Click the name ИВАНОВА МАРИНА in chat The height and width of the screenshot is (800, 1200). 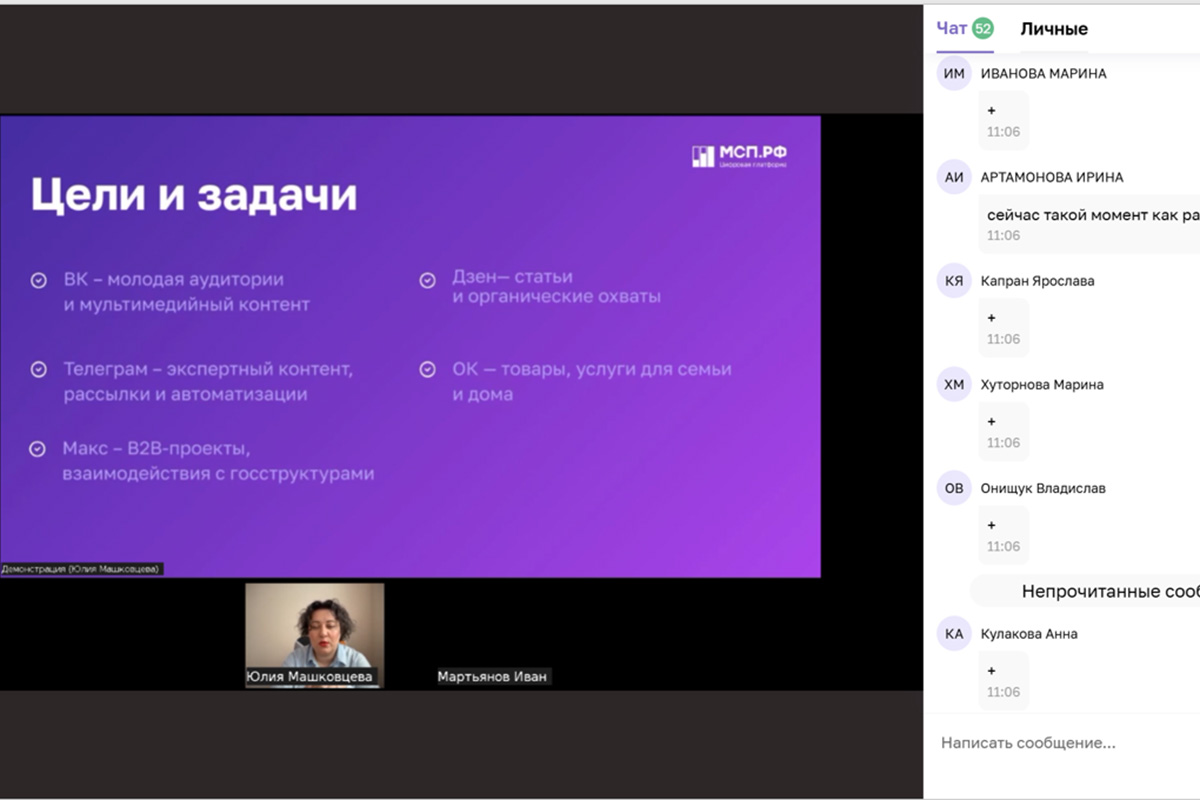(x=1044, y=73)
